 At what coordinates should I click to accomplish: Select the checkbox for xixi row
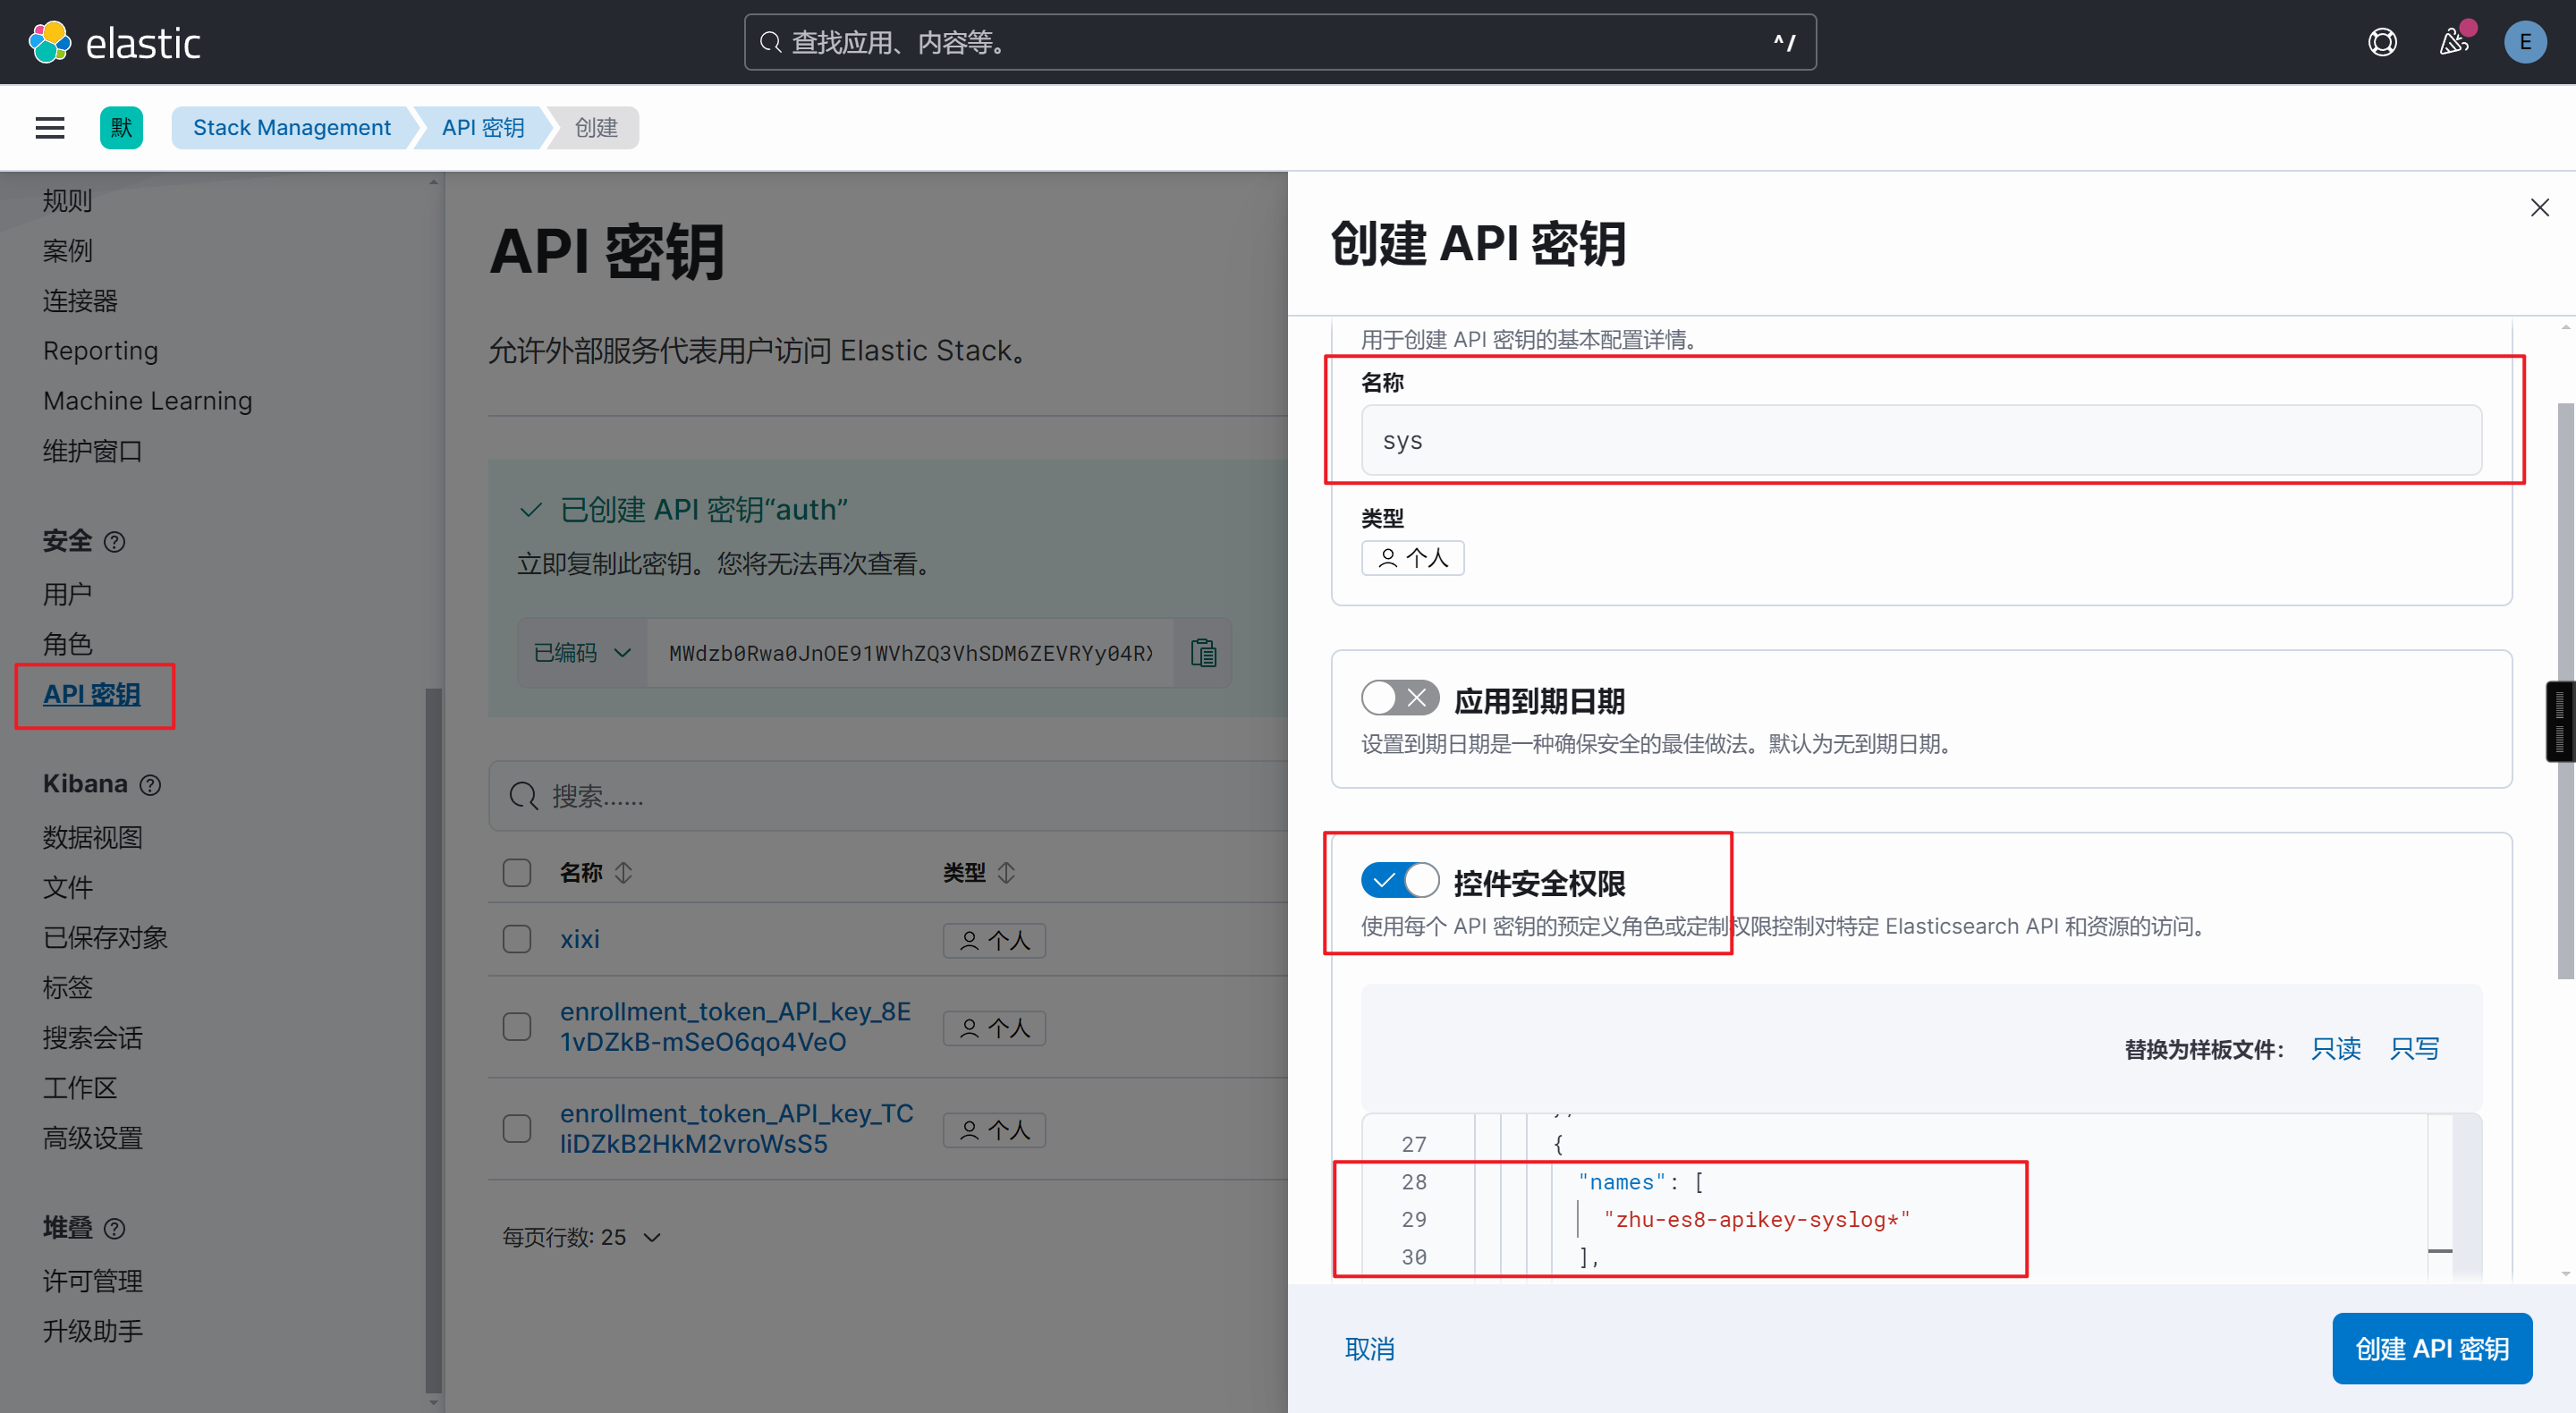[x=516, y=939]
